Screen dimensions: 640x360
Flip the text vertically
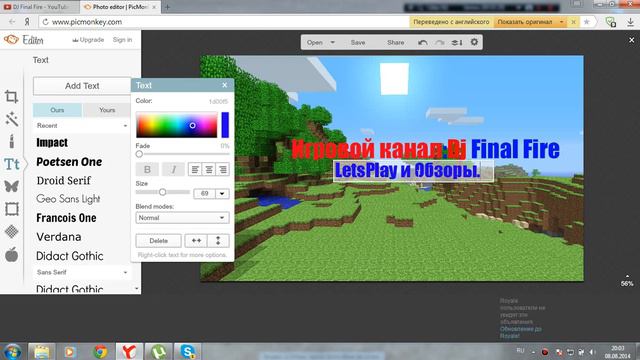[218, 241]
